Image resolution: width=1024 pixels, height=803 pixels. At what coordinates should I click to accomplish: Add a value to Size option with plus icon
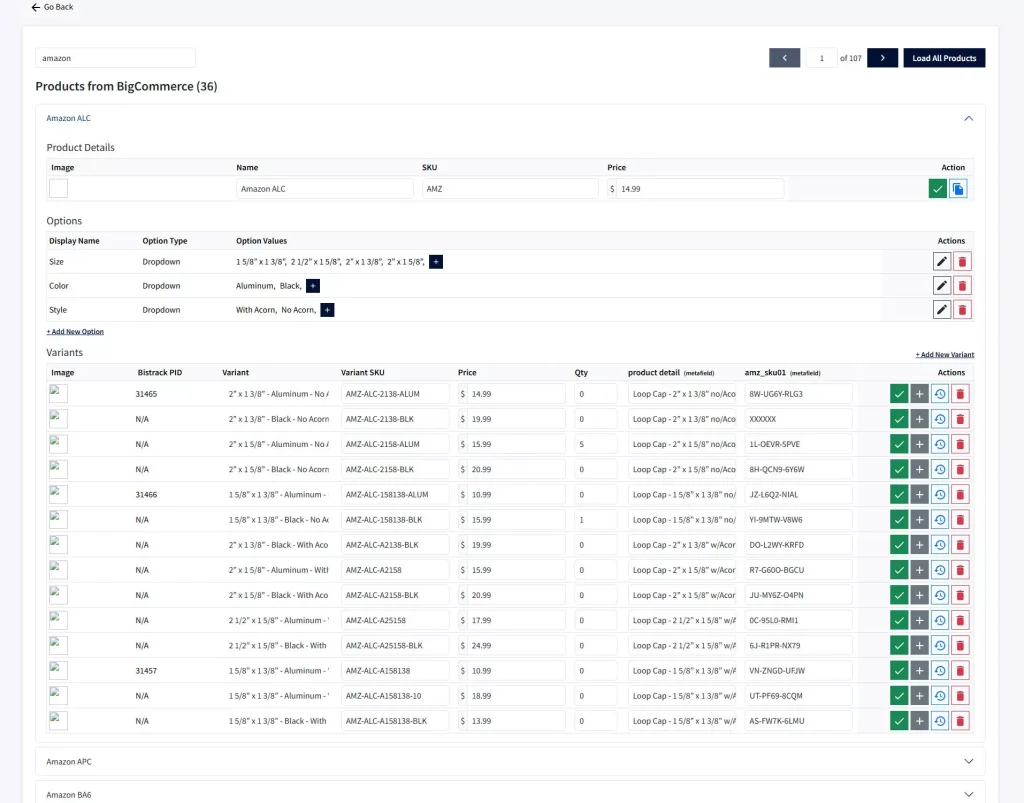pyautogui.click(x=436, y=262)
